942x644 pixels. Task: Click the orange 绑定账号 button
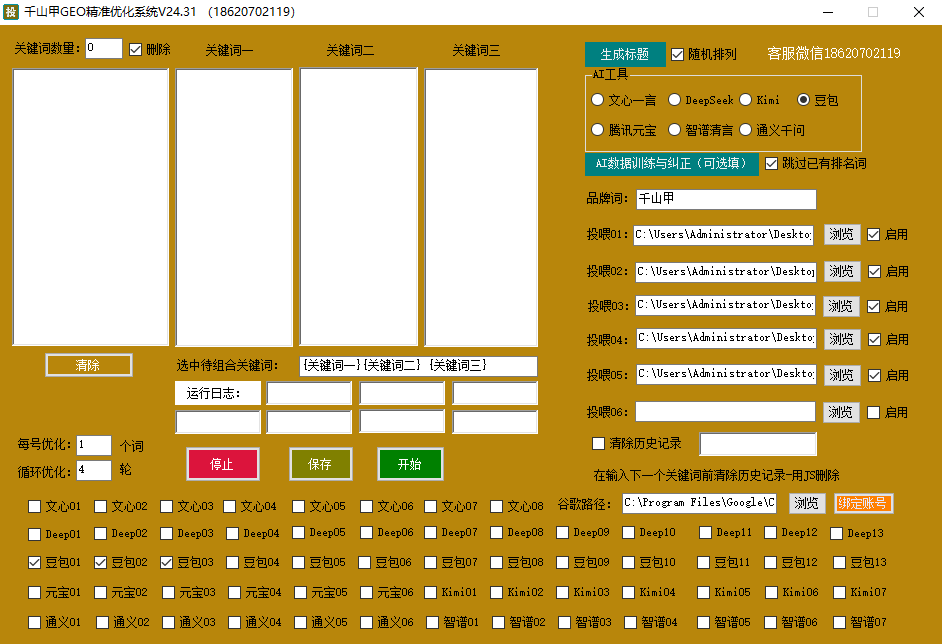pos(863,503)
